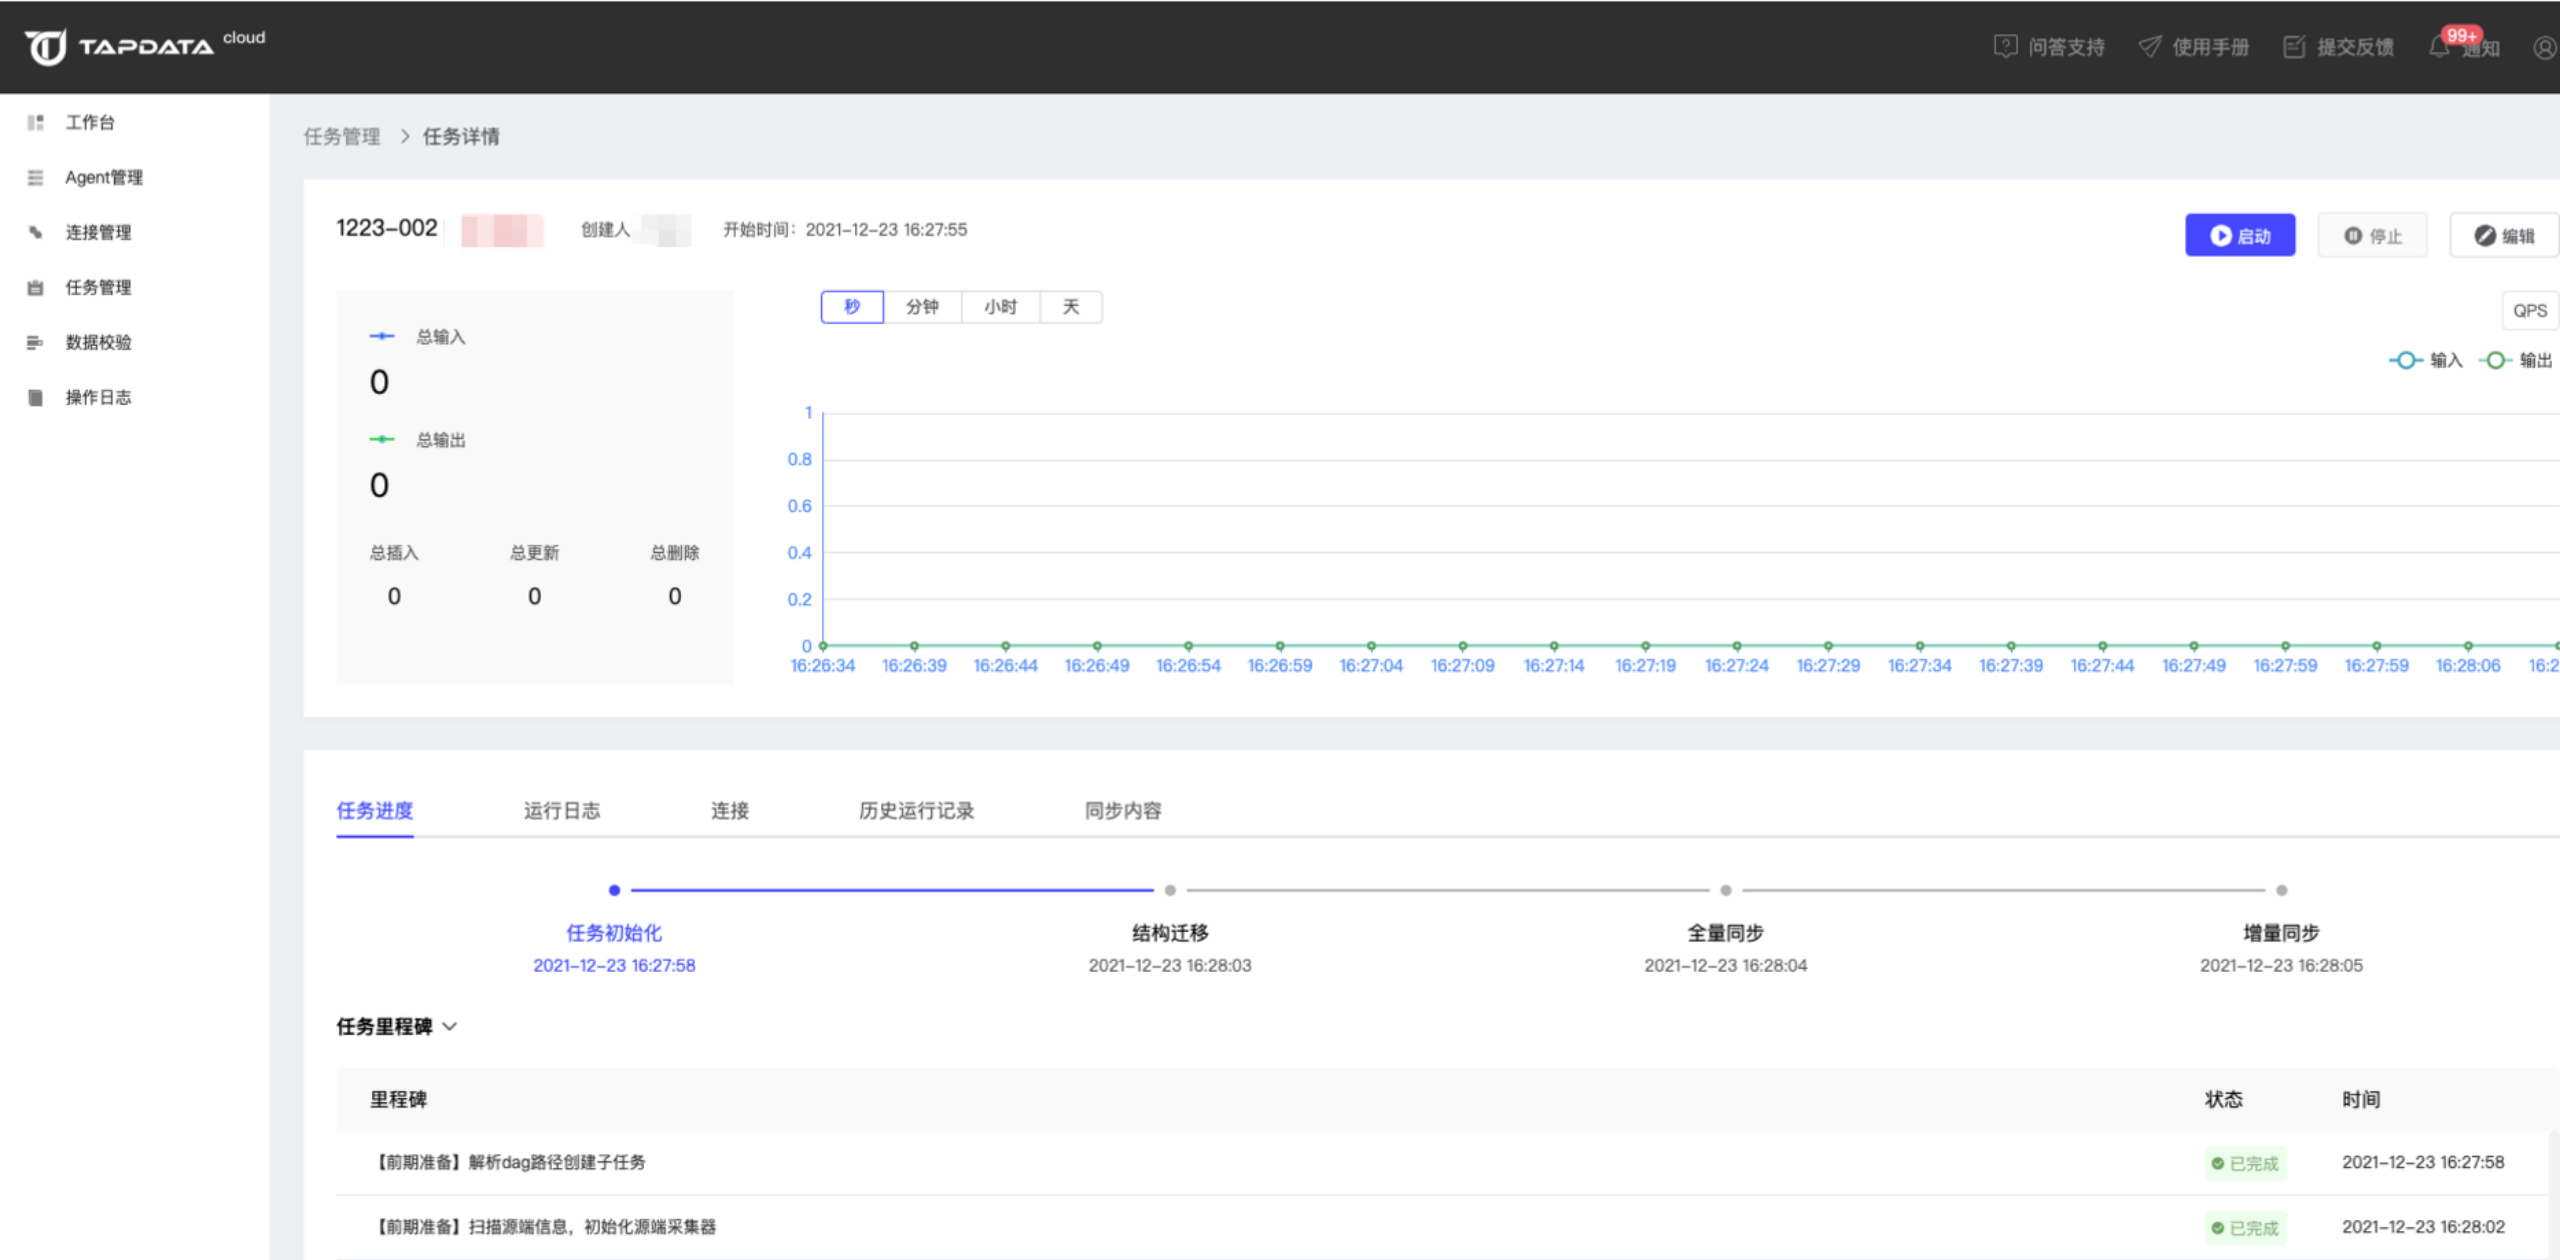Click the 结构迁移 progress step dot

(x=1170, y=890)
